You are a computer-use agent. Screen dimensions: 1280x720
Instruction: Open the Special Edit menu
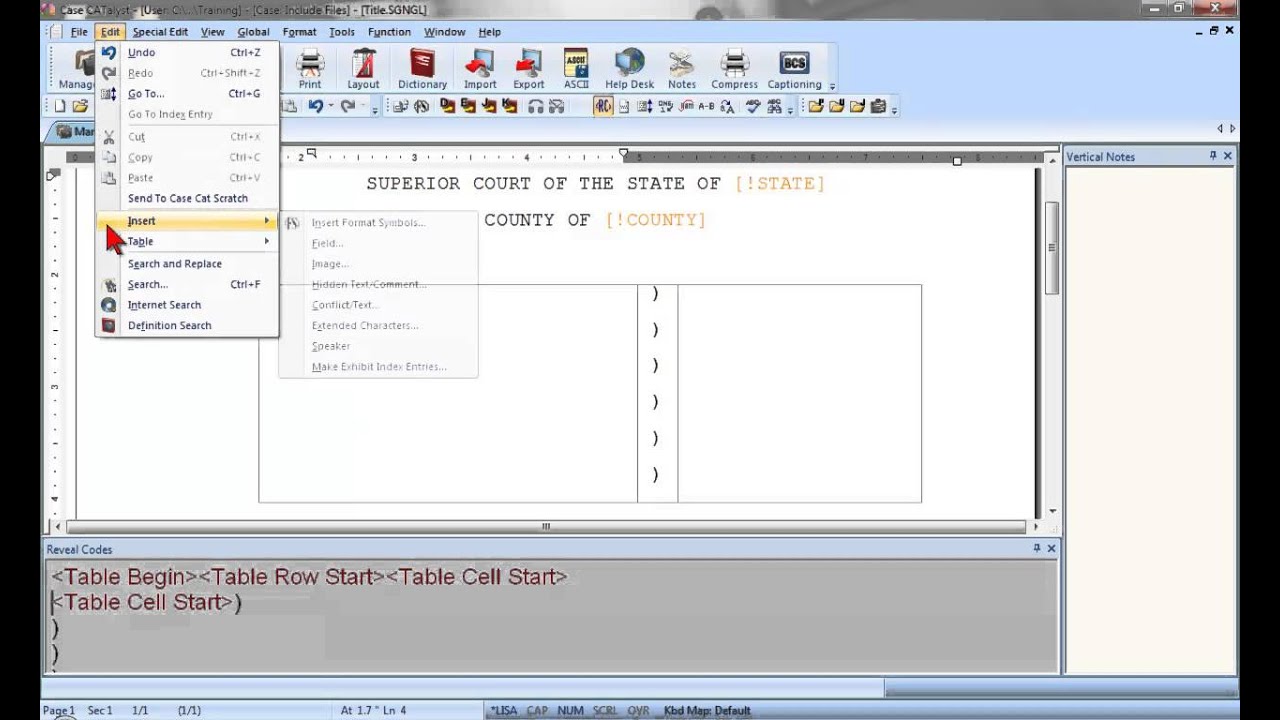160,32
